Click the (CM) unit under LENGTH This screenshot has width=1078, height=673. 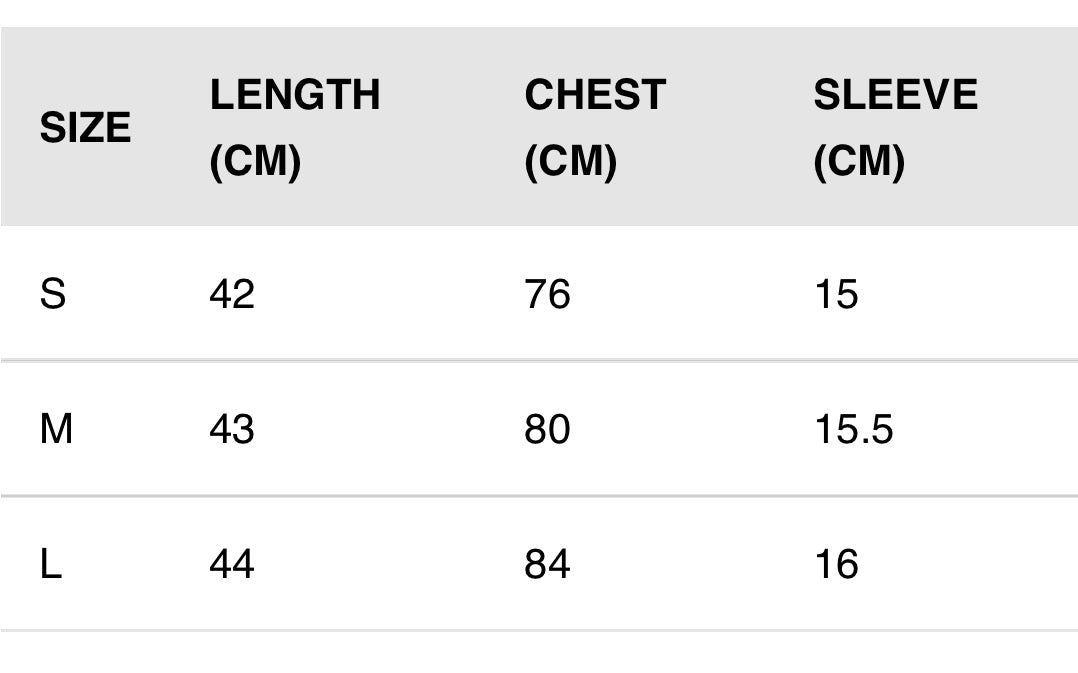pyautogui.click(x=255, y=161)
